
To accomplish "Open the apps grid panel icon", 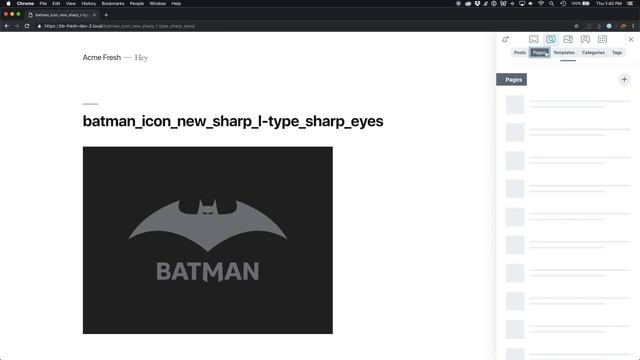I will click(x=602, y=39).
